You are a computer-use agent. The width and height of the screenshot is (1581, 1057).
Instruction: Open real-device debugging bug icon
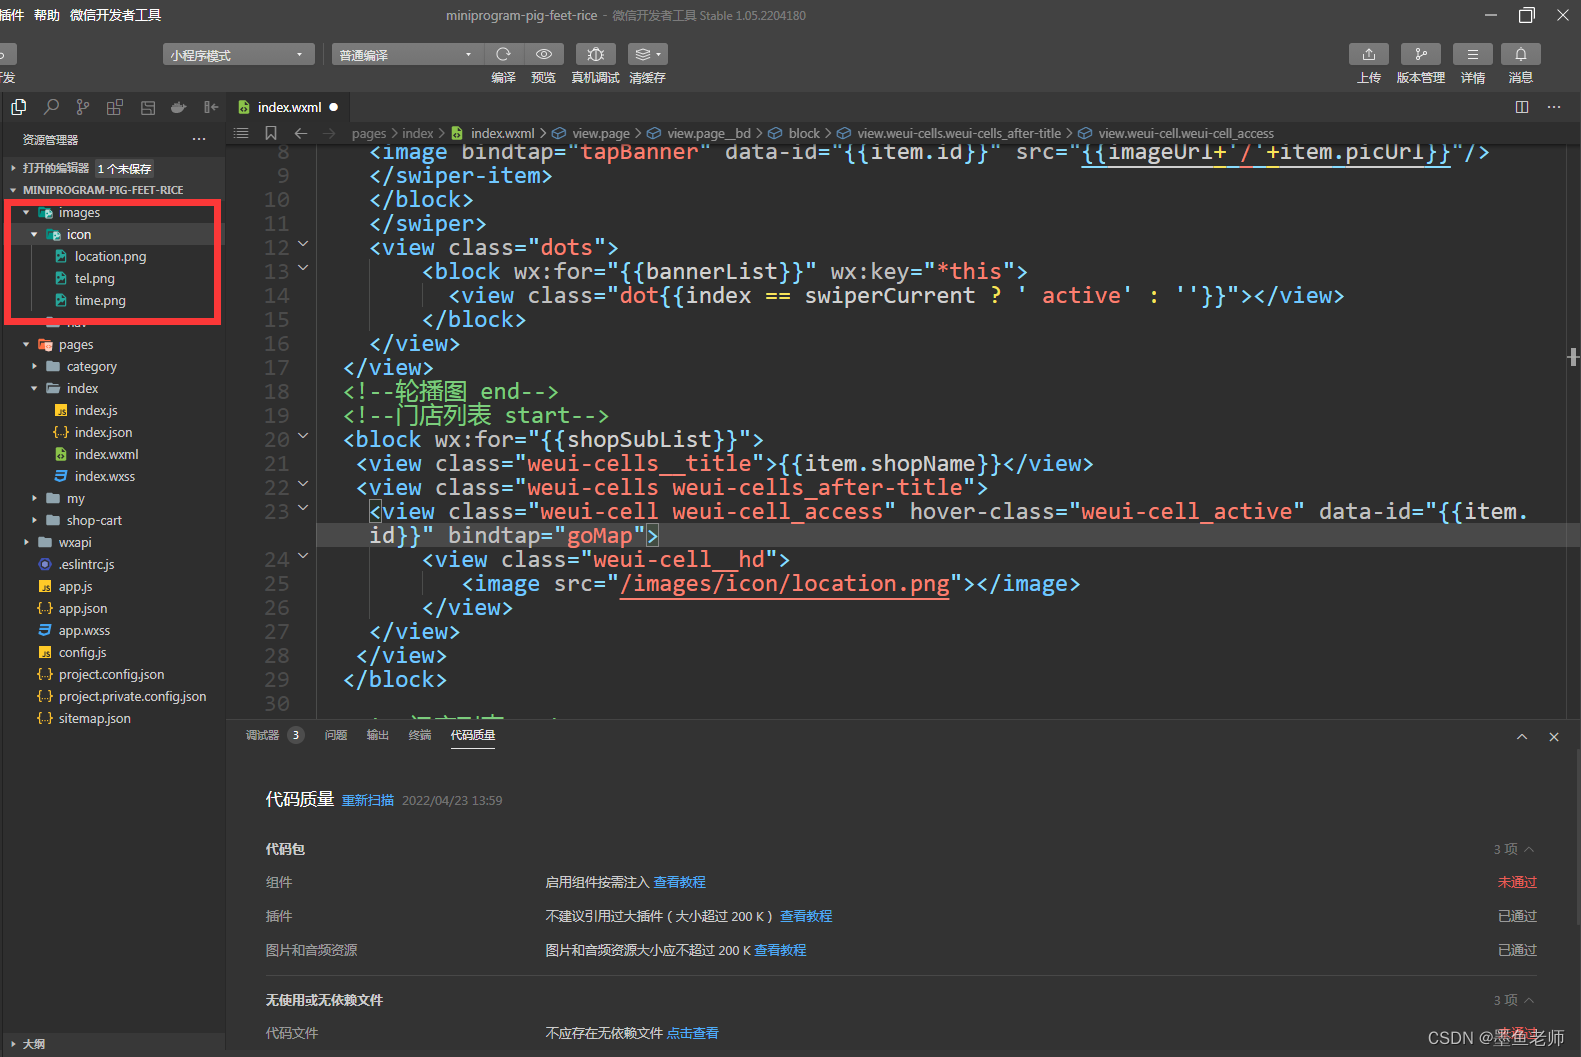coord(596,54)
